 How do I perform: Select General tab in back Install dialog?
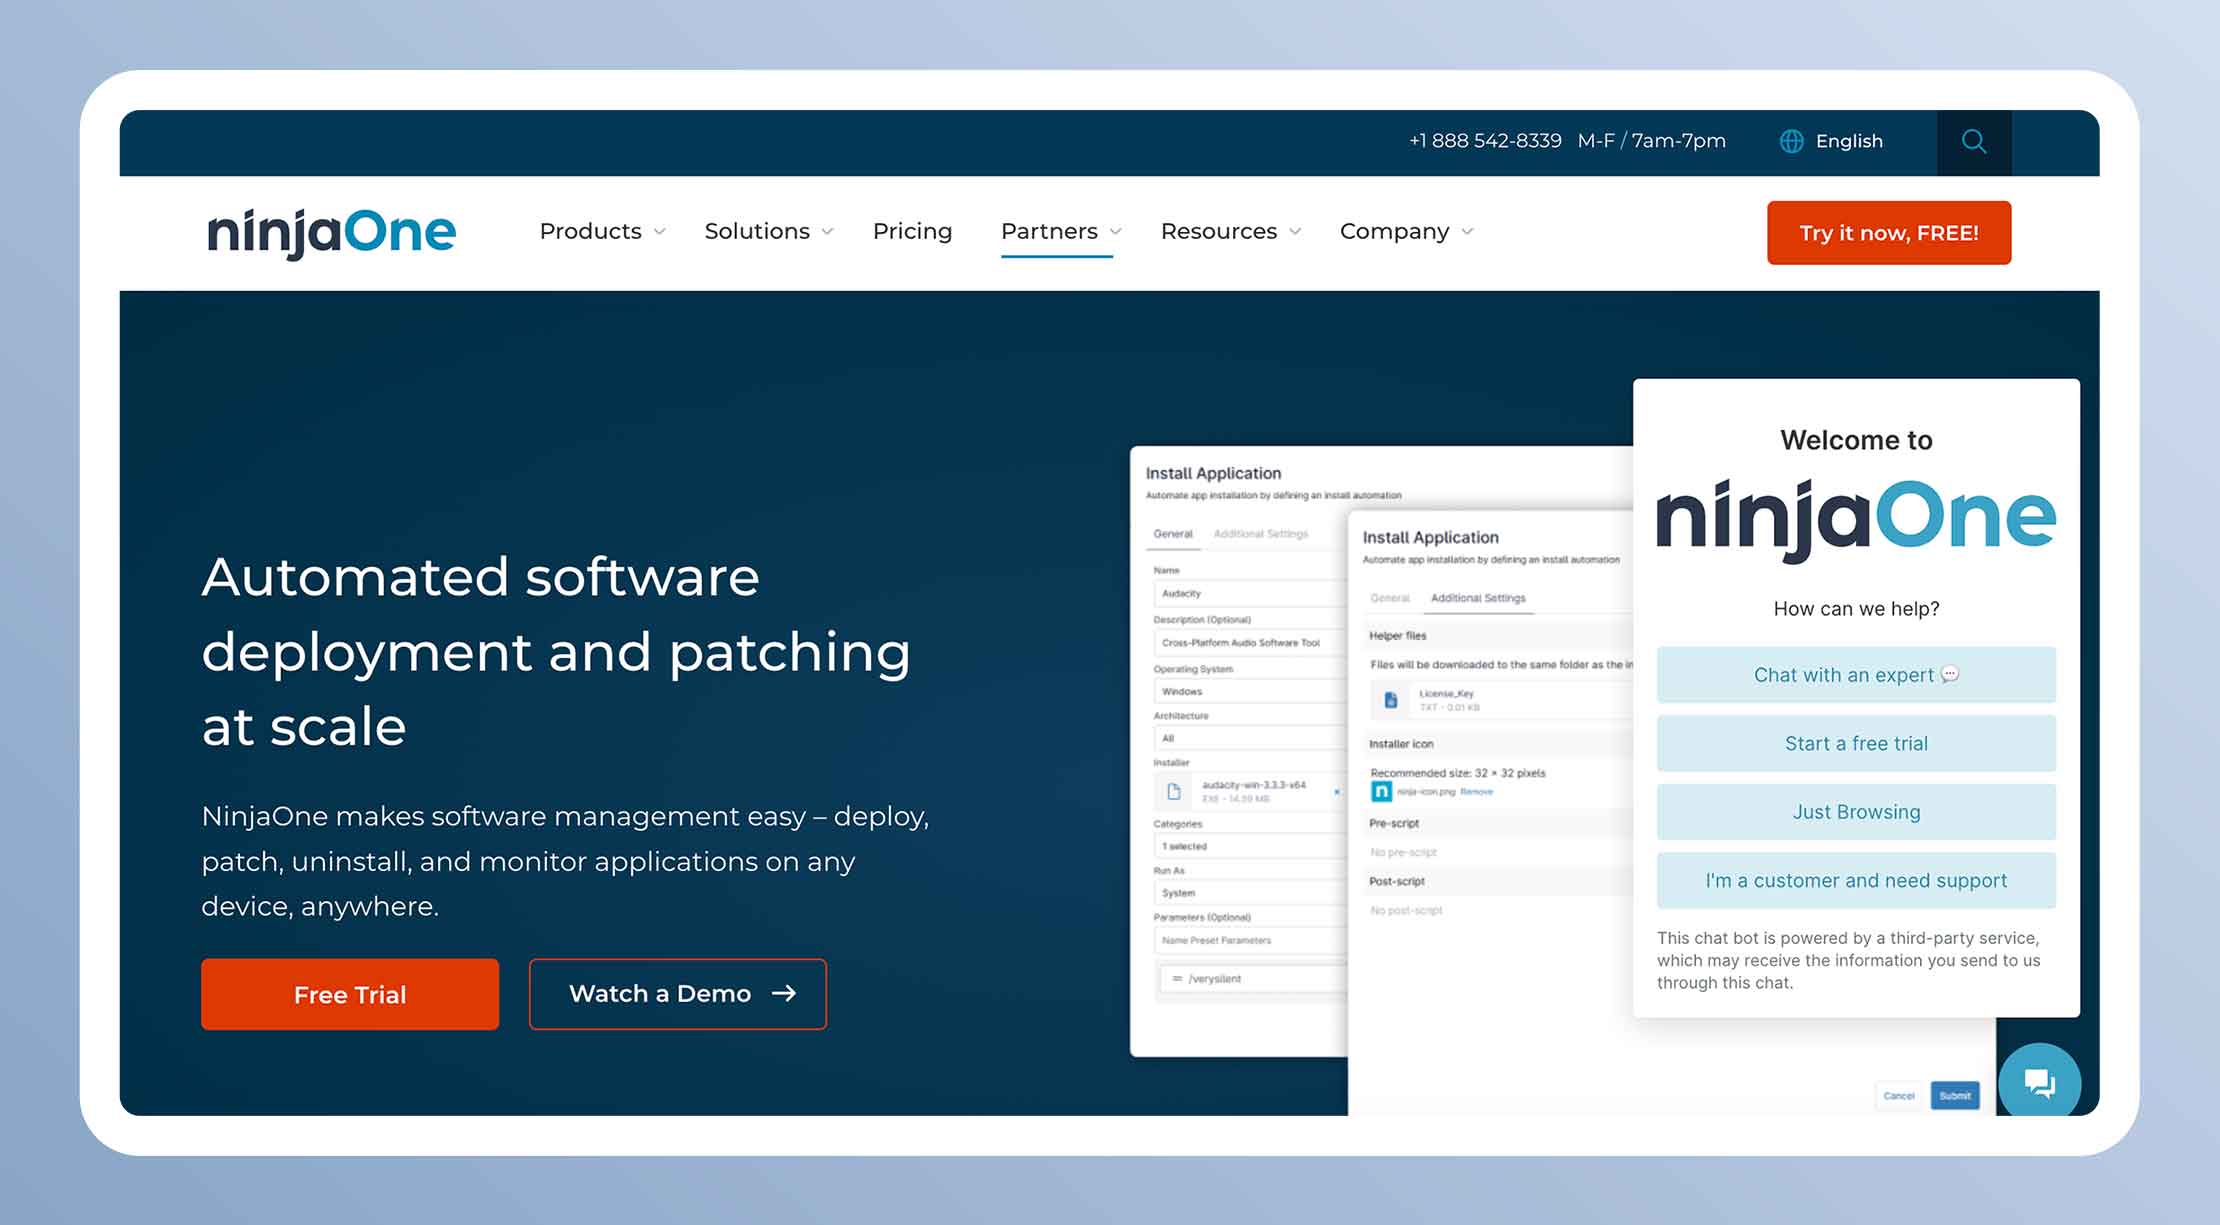point(1173,534)
